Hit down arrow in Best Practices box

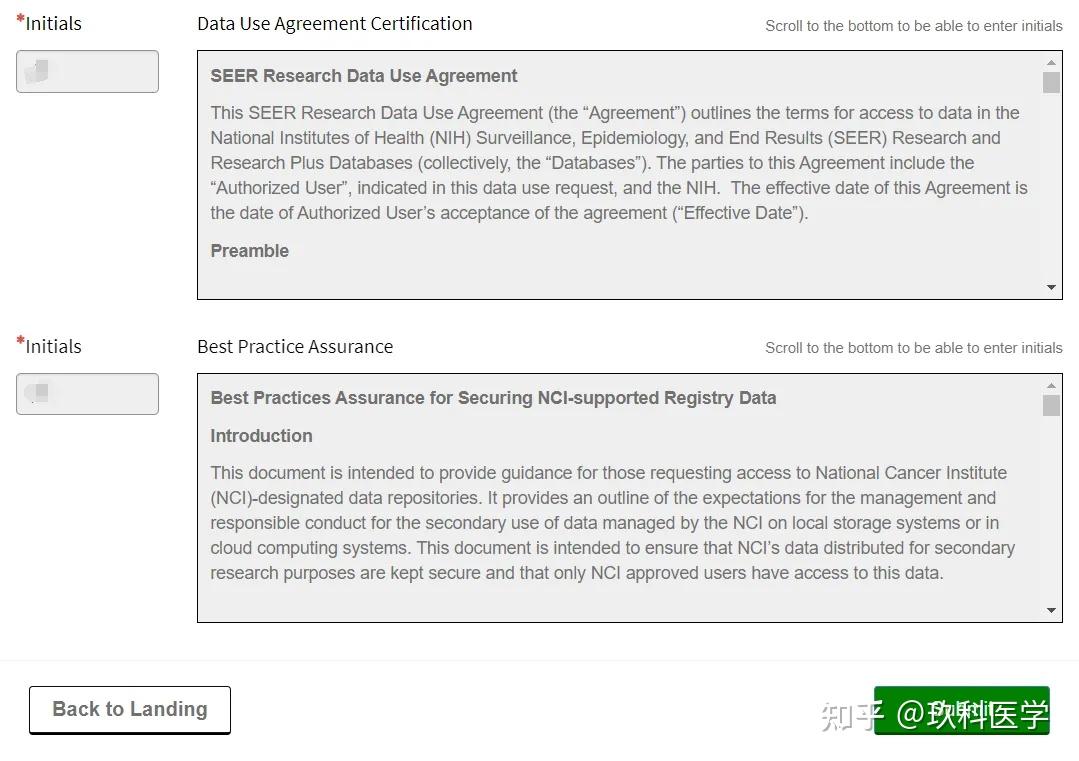1051,610
